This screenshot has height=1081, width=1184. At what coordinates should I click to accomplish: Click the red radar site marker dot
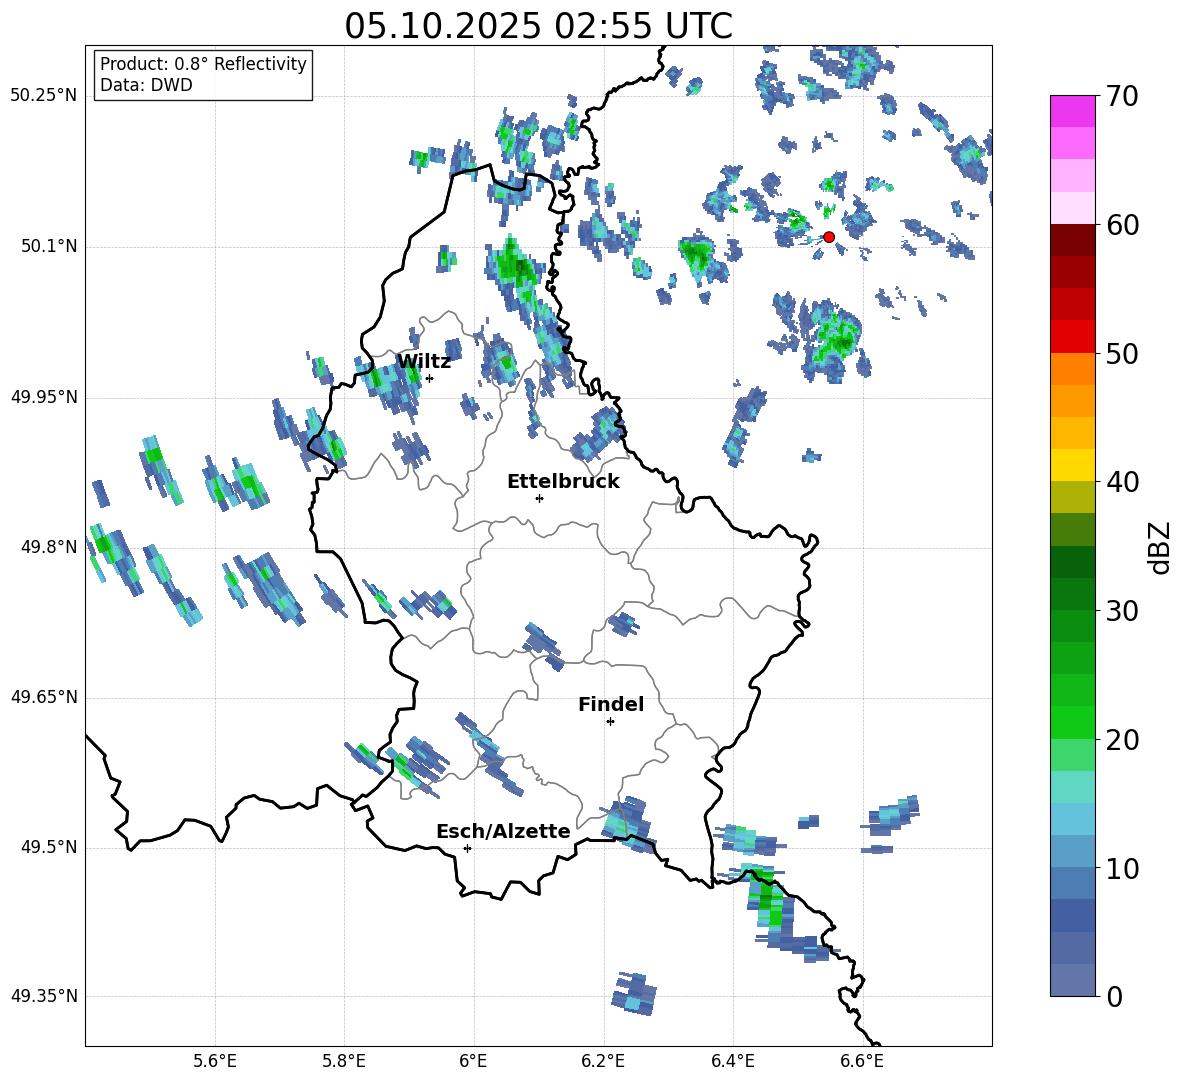[x=828, y=237]
